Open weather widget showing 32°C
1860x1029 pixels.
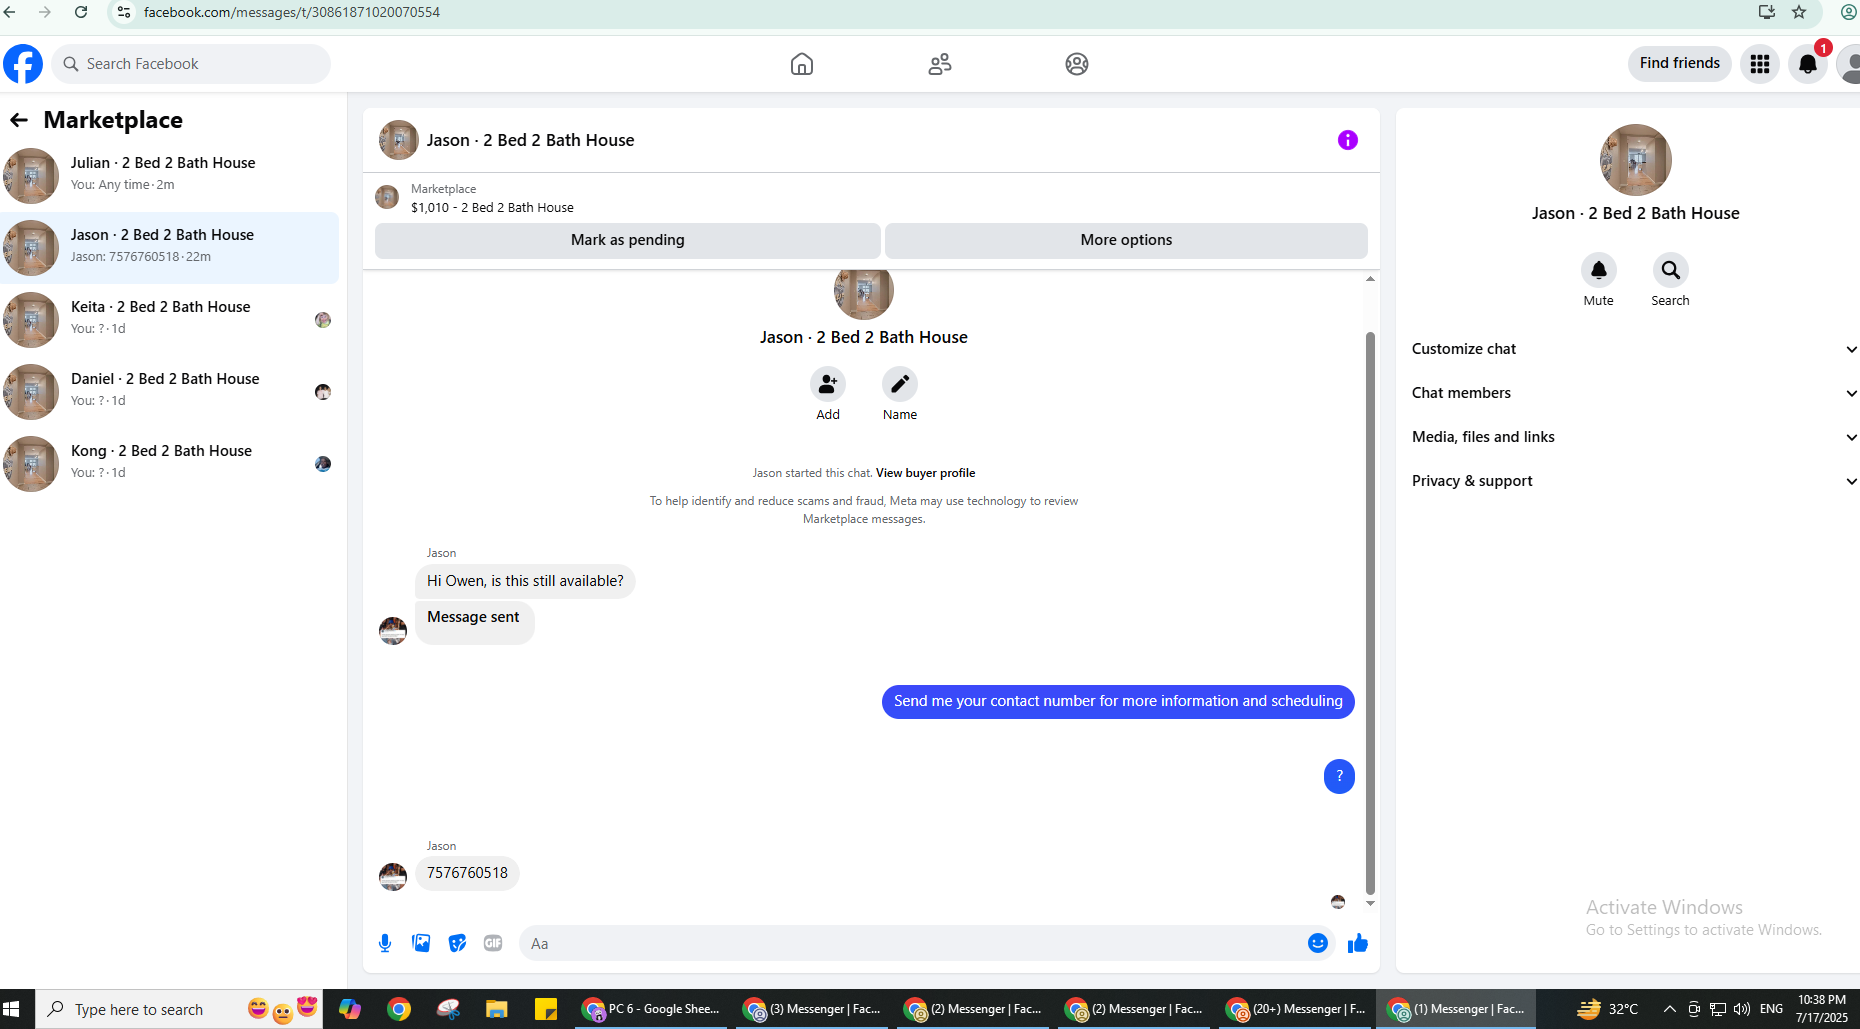[x=1608, y=1009]
